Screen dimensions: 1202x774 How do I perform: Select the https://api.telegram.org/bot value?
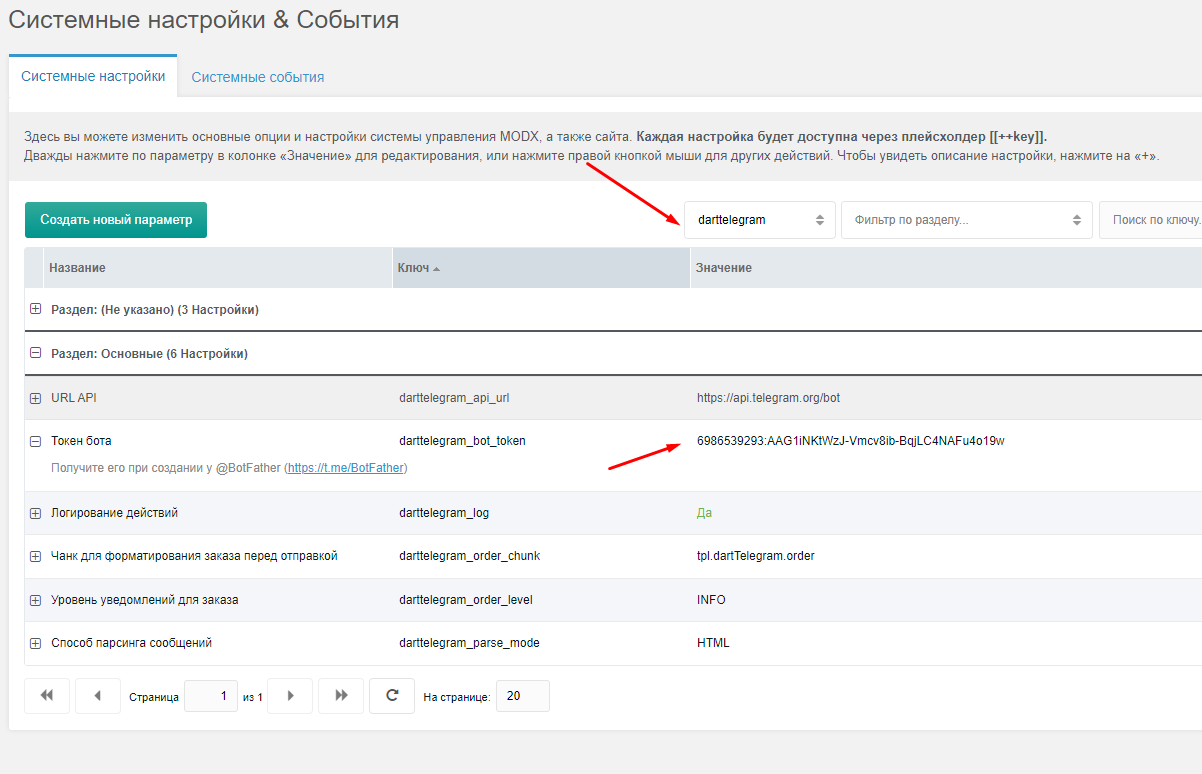point(768,398)
